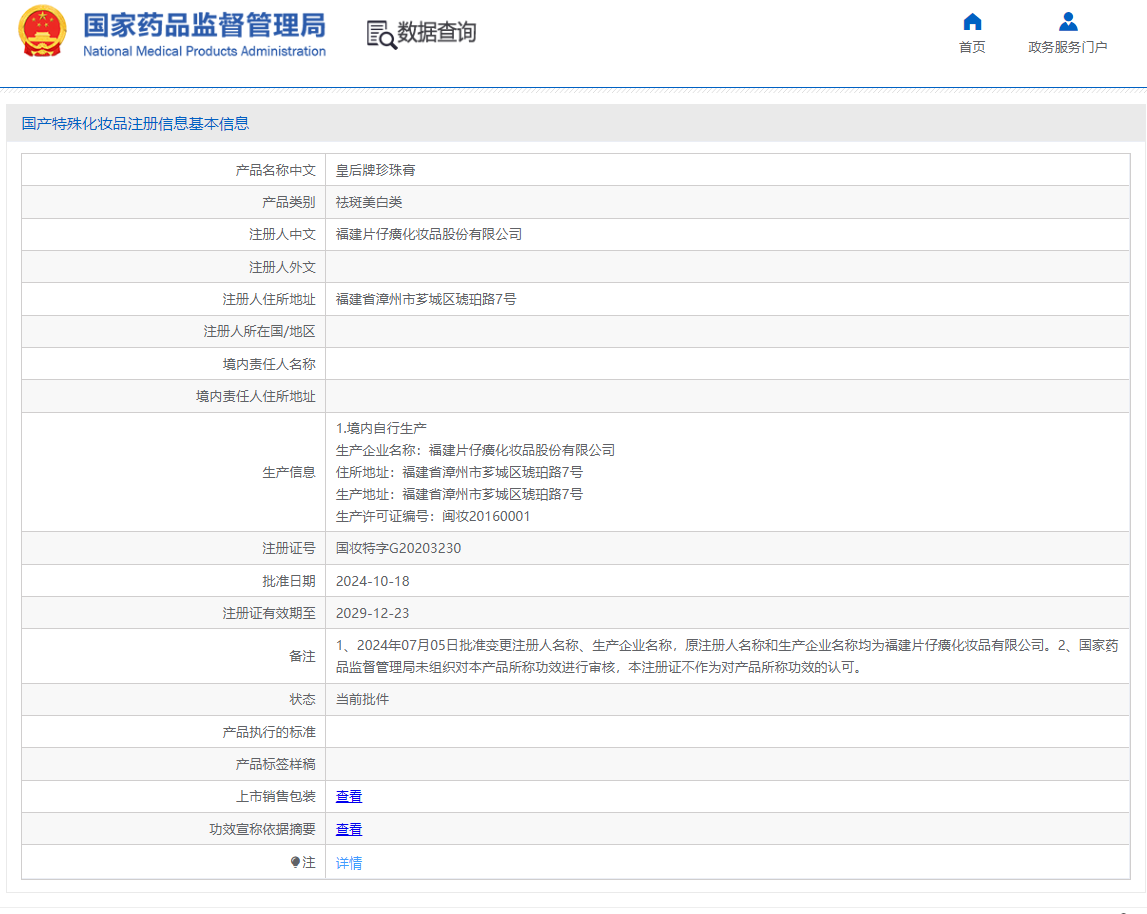The image size is (1147, 914).
Task: Click the 国家药品监督管理局 title text
Action: pyautogui.click(x=204, y=24)
